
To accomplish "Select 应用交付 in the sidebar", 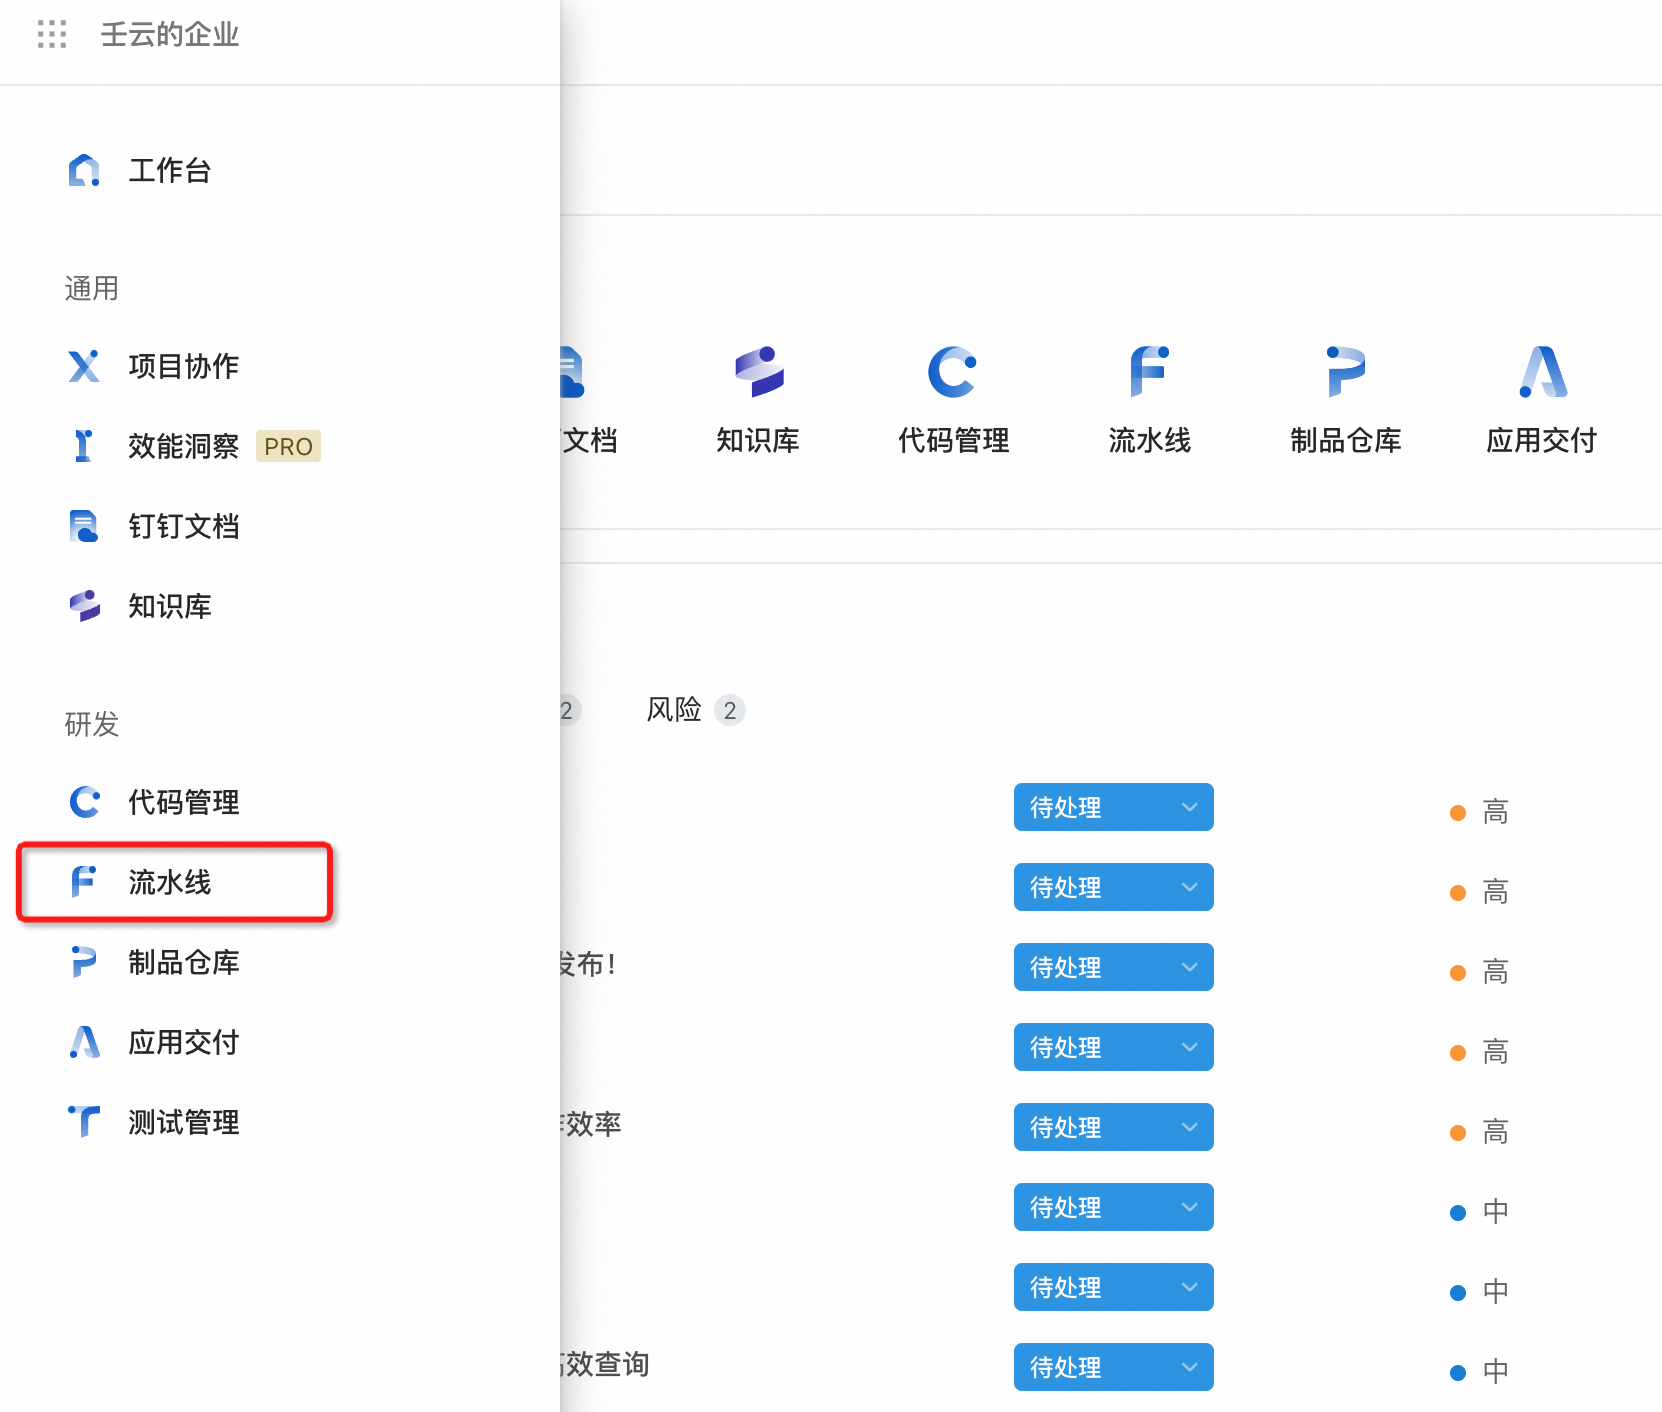I will coord(182,1042).
